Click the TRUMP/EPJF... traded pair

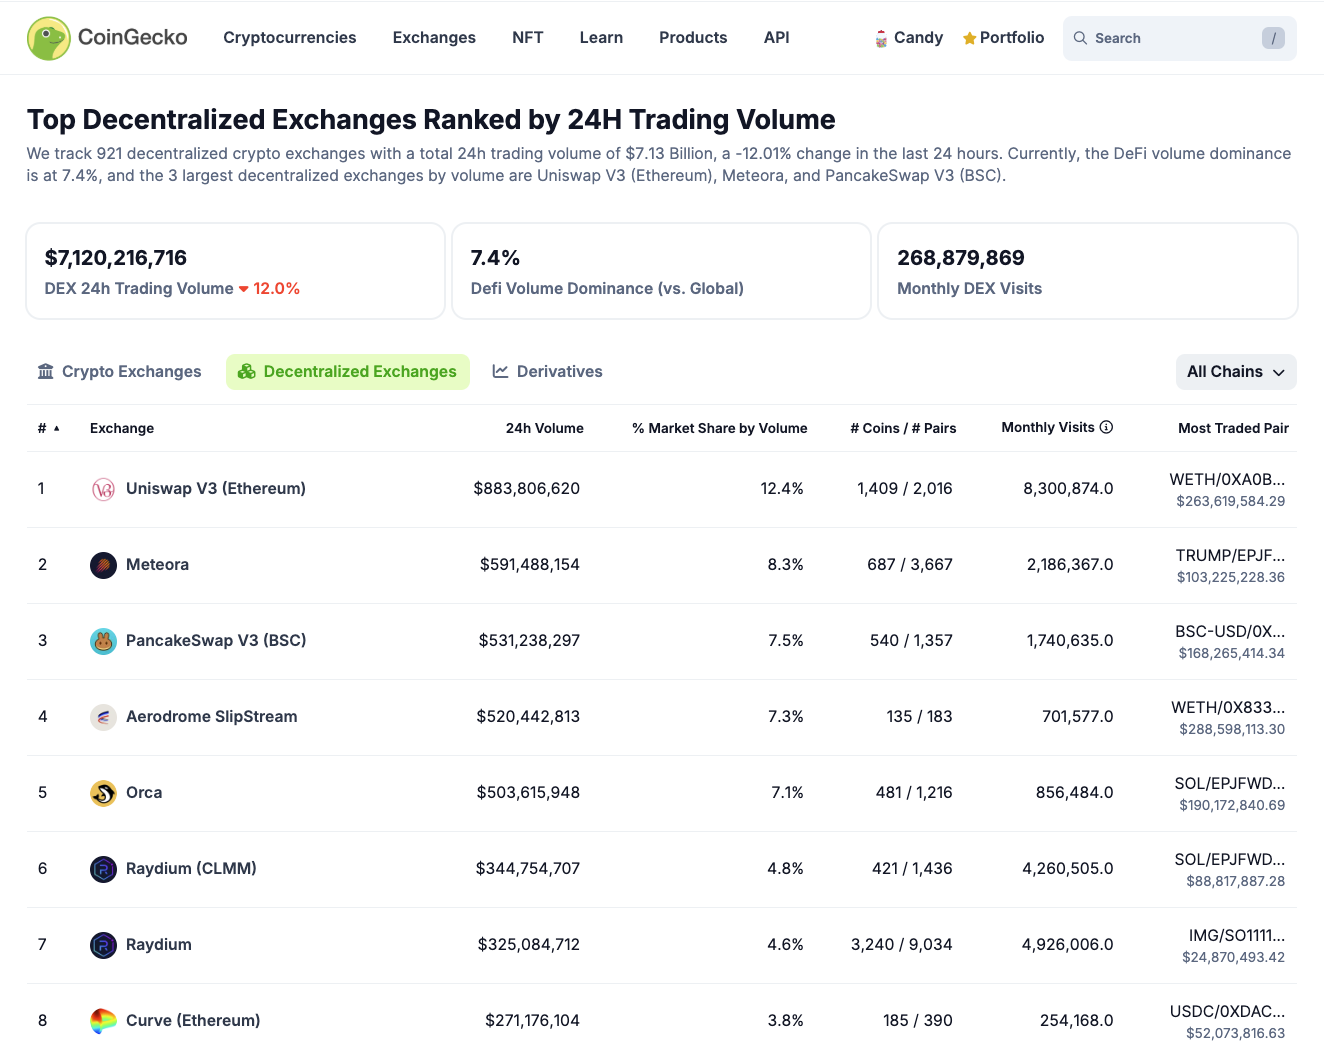(x=1230, y=556)
